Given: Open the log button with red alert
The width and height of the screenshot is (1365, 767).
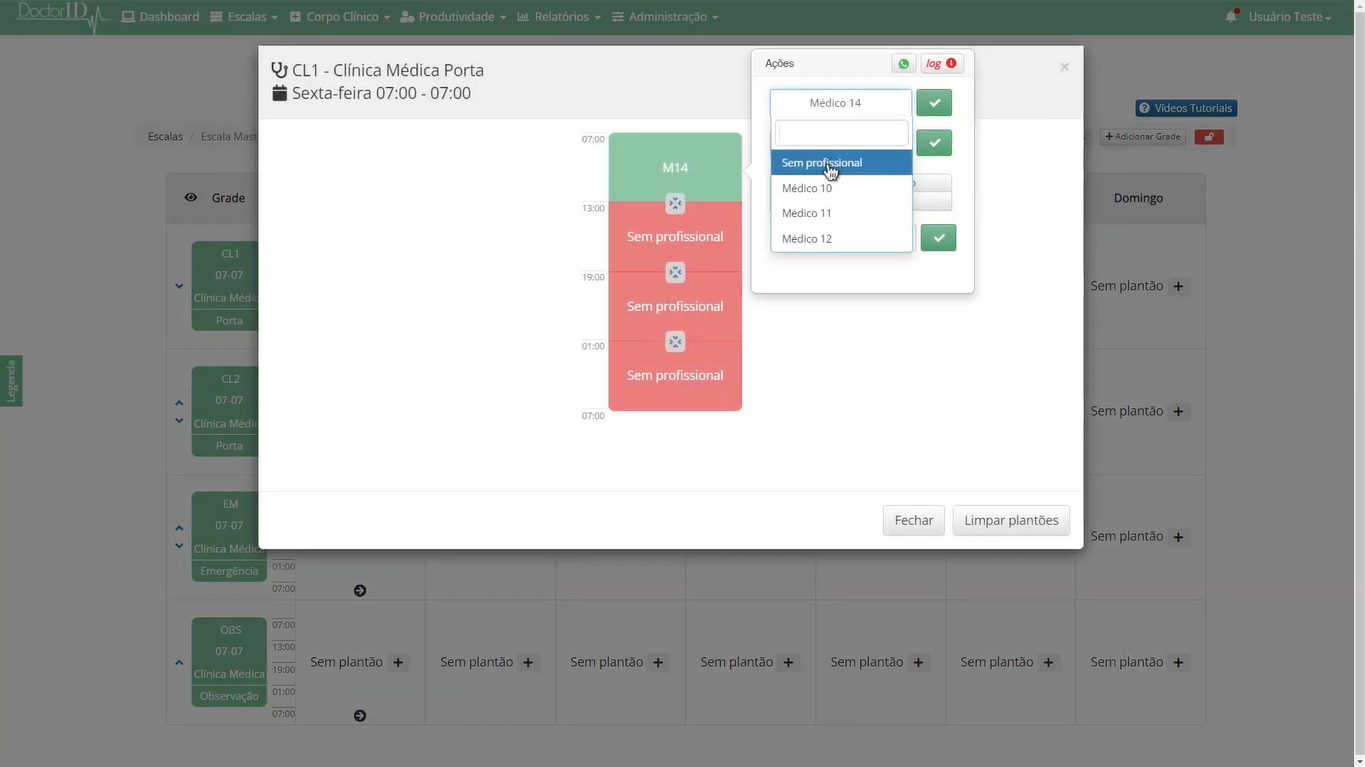Looking at the screenshot, I should (941, 63).
